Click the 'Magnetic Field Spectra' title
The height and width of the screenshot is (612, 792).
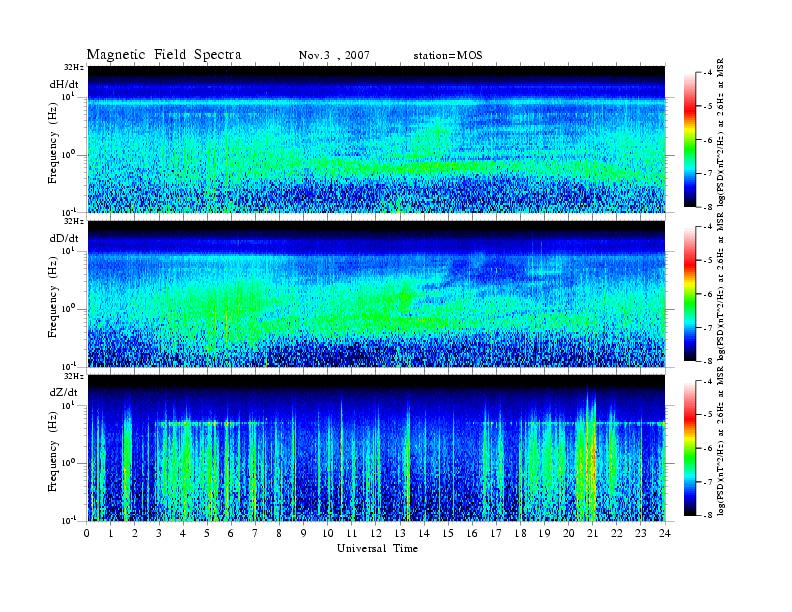pos(164,55)
